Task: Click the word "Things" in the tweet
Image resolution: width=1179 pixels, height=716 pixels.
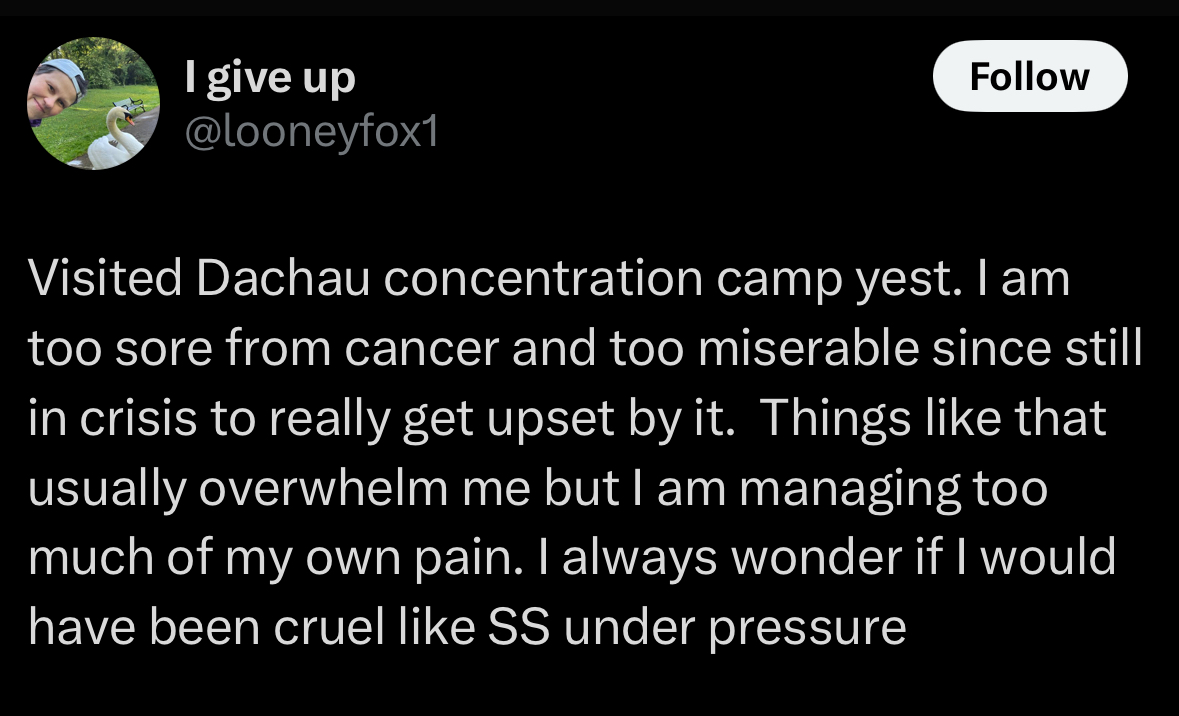Action: coord(836,418)
